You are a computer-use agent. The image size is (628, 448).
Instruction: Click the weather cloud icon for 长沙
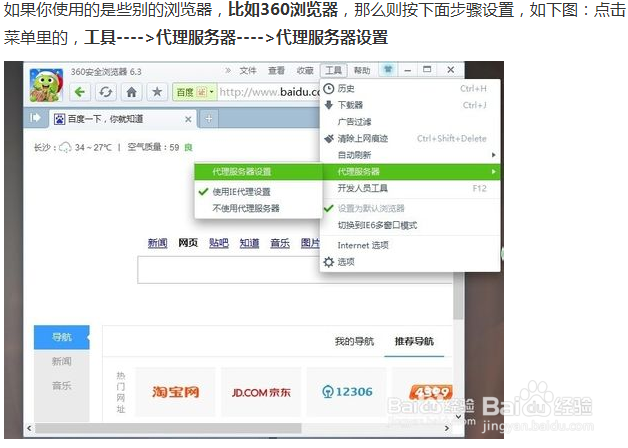coord(65,148)
